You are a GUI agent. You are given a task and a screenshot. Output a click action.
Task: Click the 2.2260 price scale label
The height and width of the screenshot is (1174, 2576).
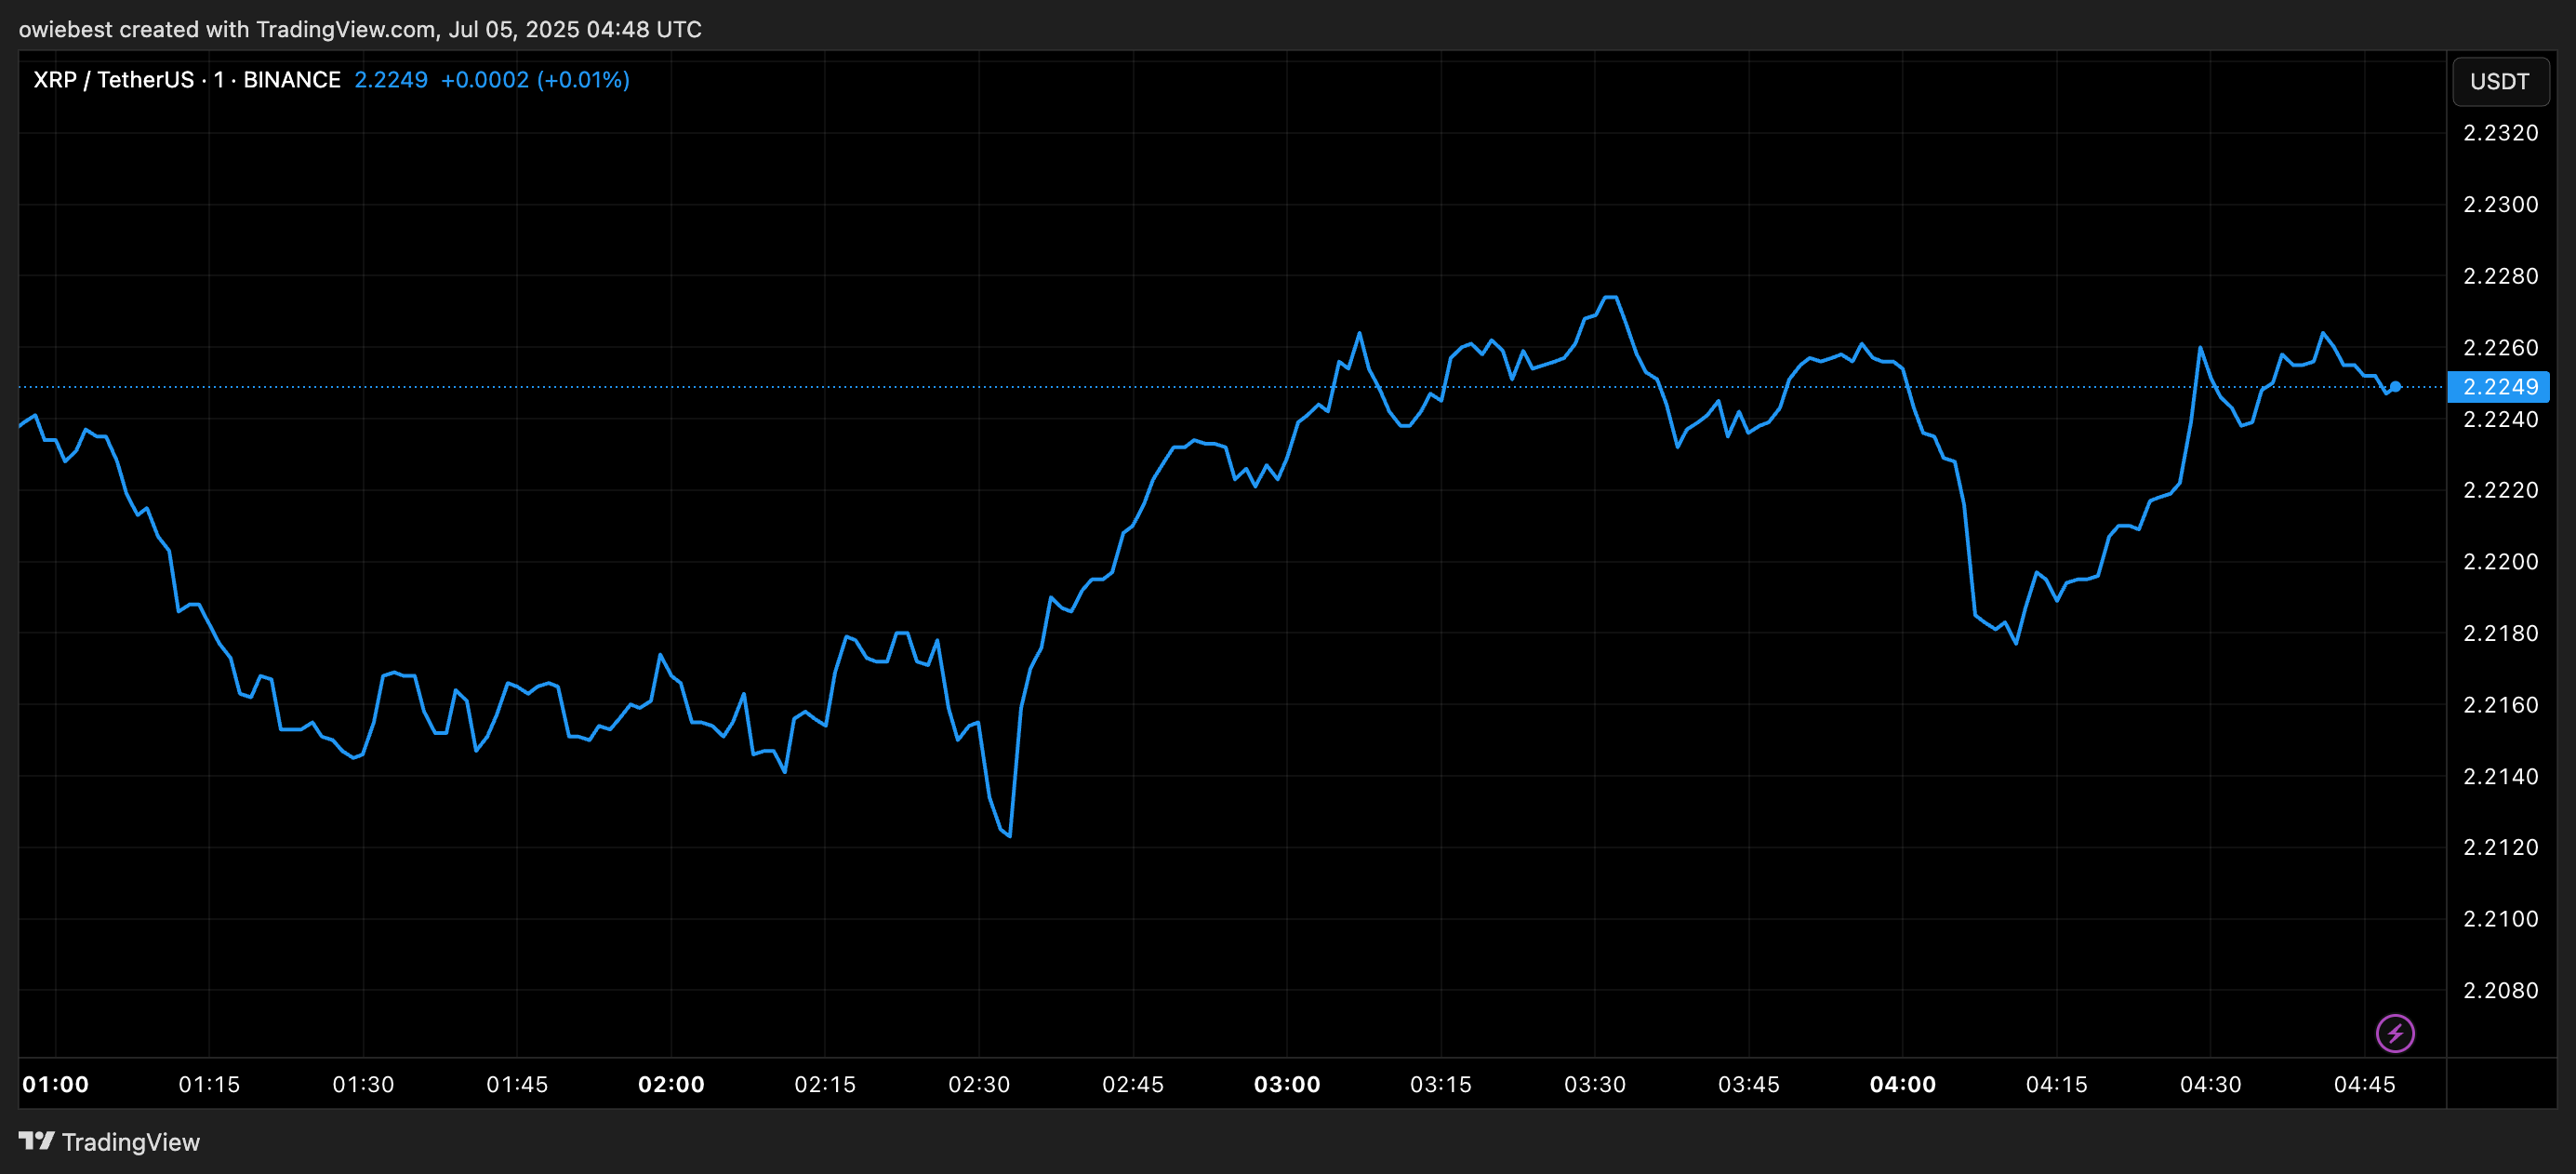[x=2500, y=347]
